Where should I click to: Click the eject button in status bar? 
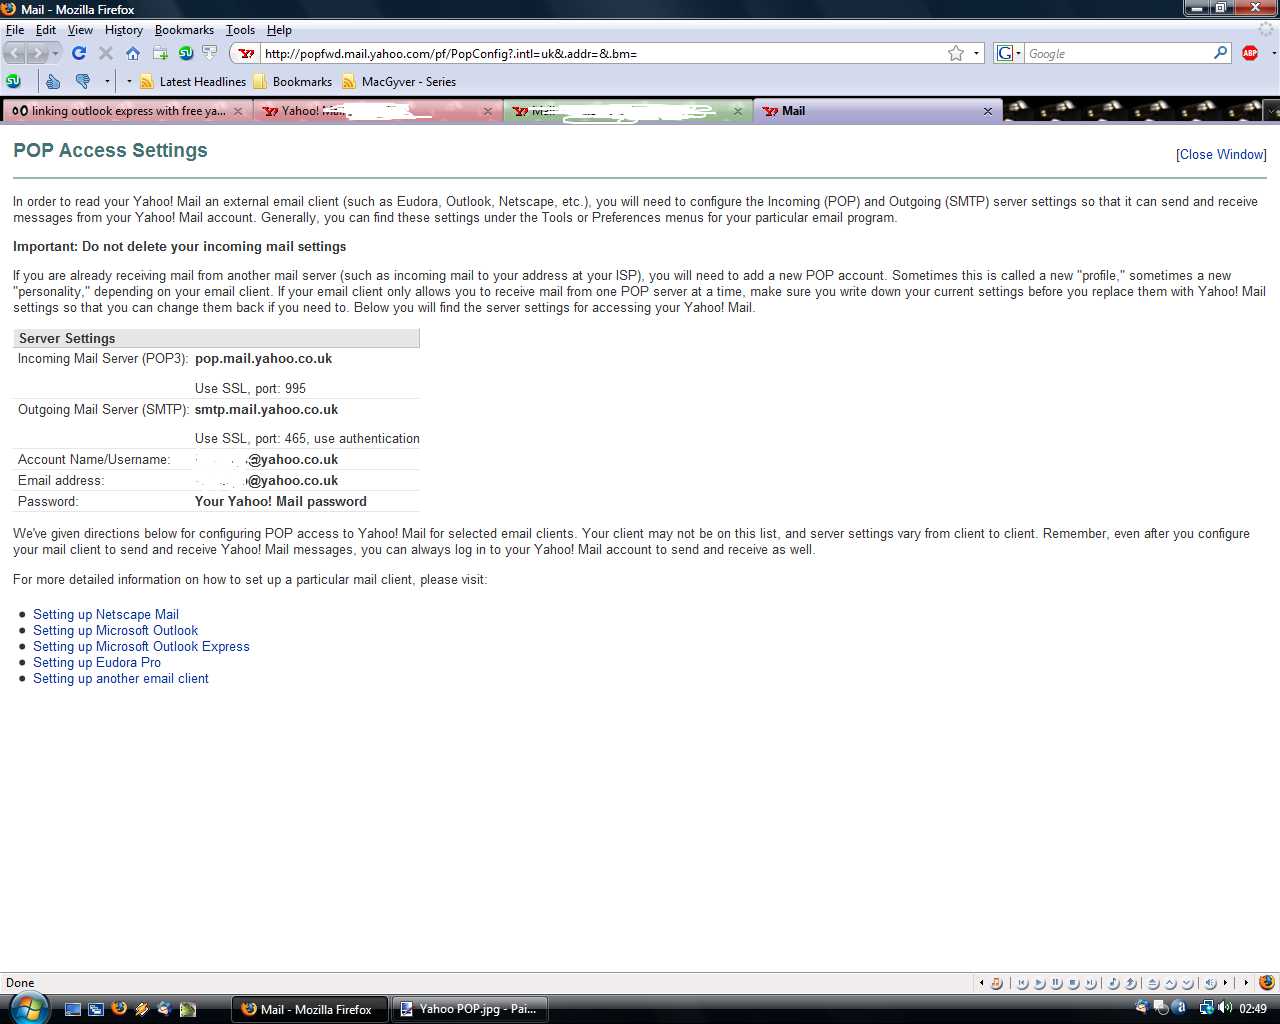[1154, 983]
